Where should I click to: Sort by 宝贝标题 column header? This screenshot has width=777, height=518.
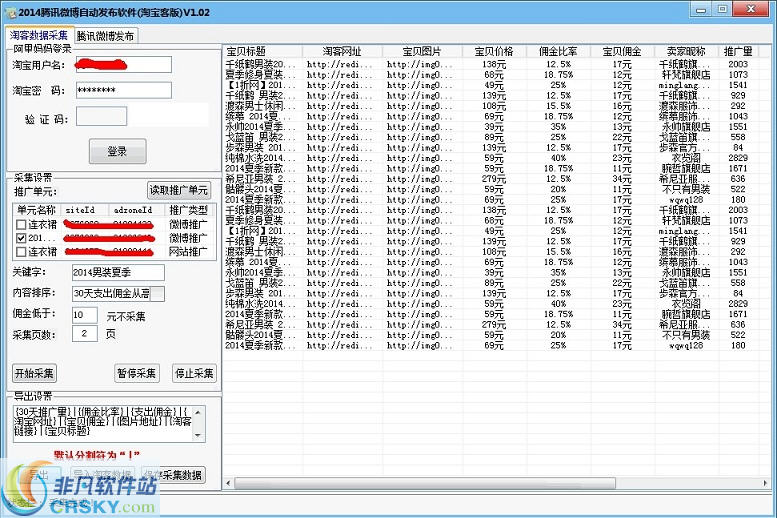tap(263, 51)
